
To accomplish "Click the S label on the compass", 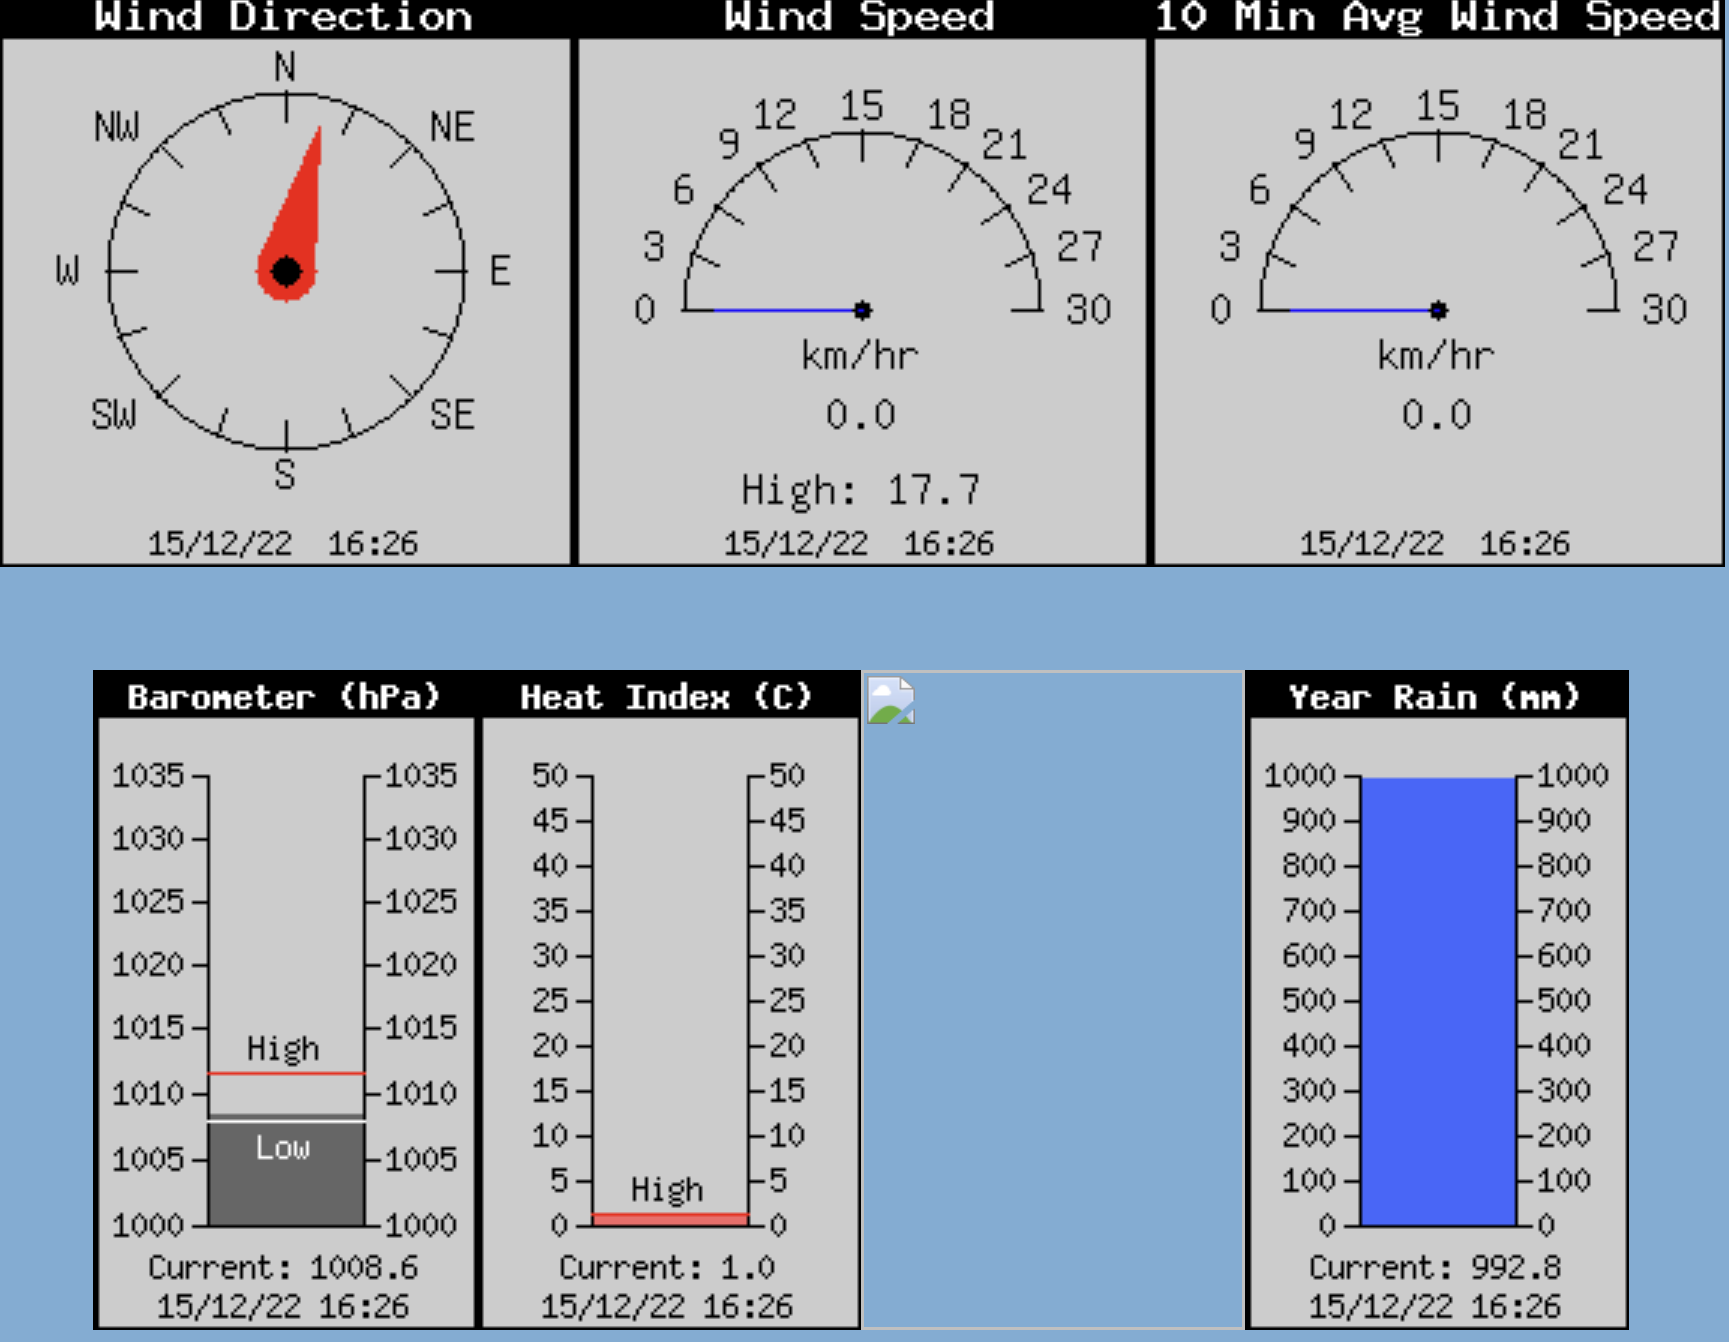I will (x=285, y=474).
